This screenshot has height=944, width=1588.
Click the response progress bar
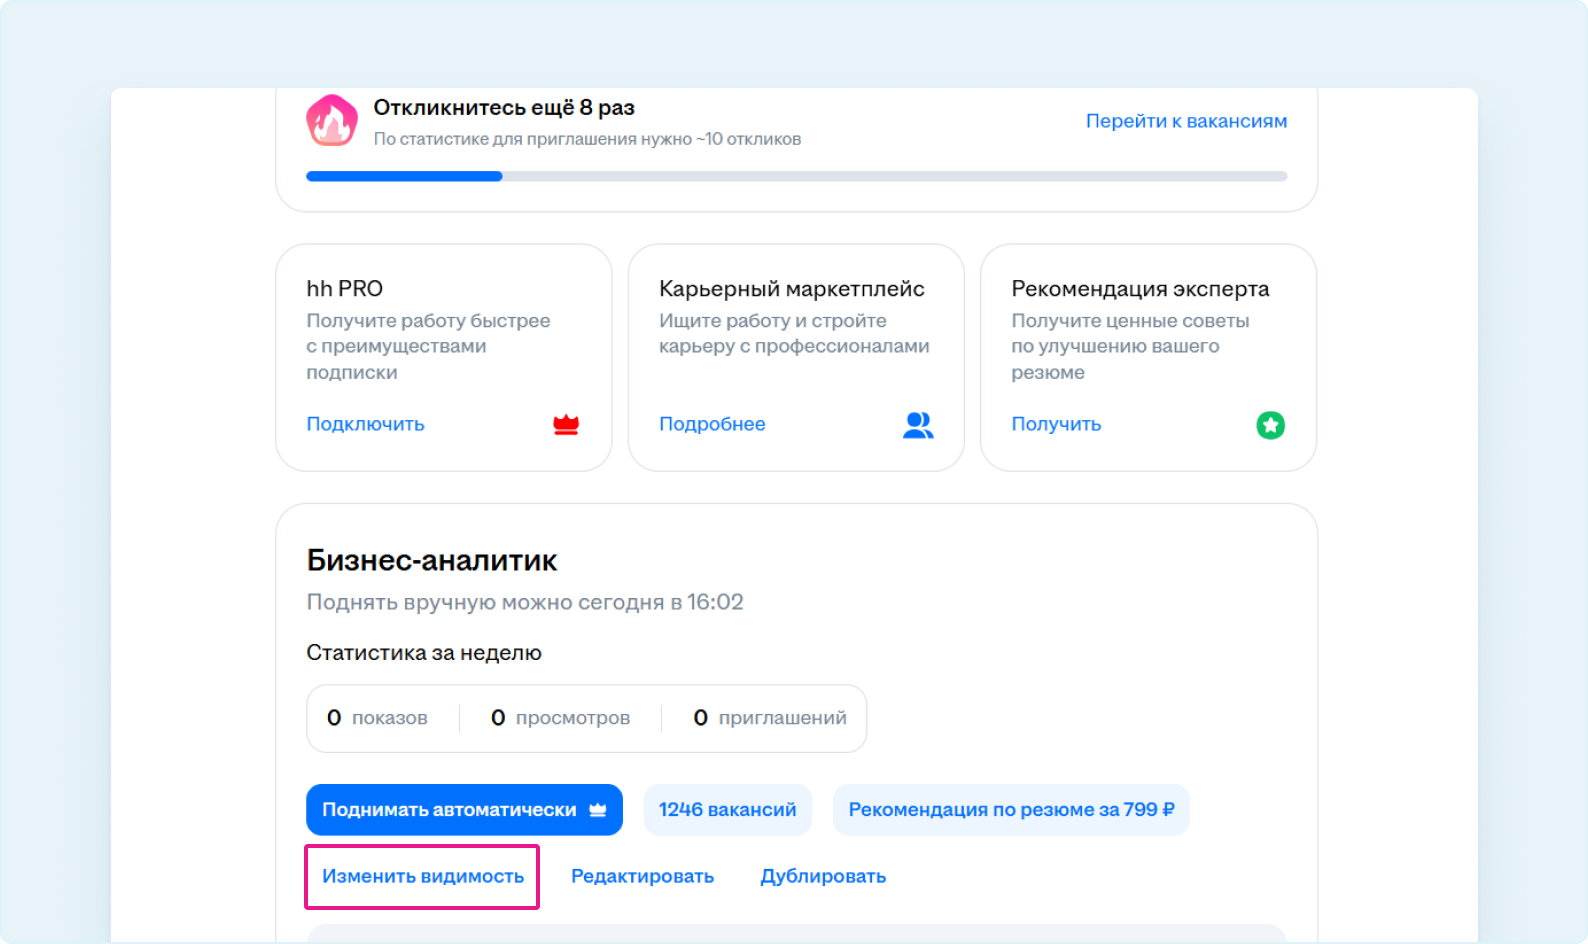click(796, 177)
